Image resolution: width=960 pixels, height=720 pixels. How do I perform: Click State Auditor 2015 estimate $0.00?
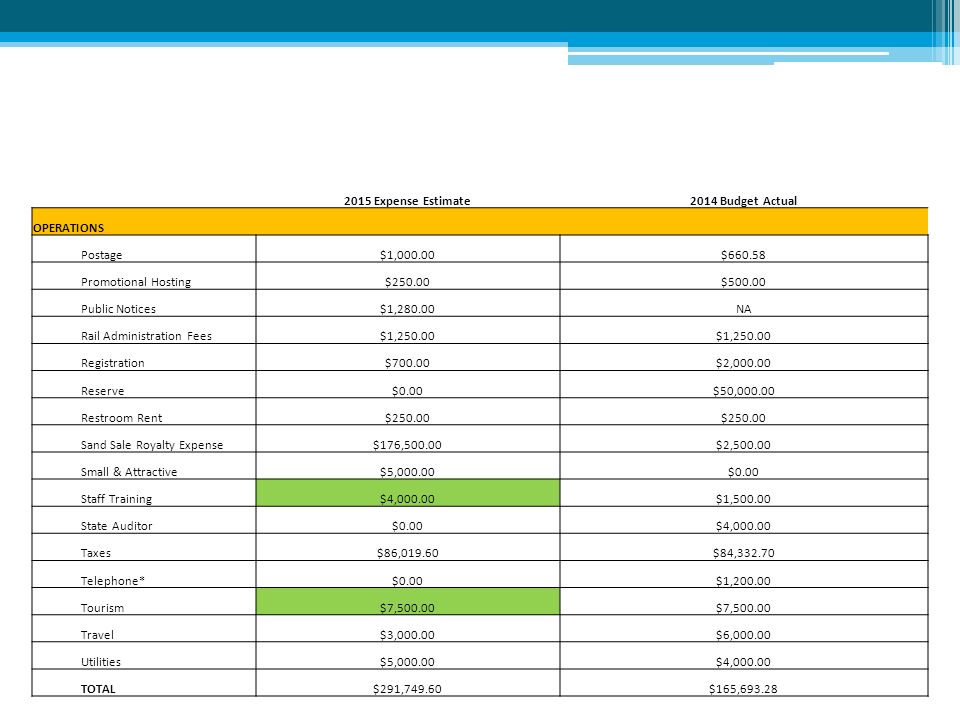tap(407, 525)
